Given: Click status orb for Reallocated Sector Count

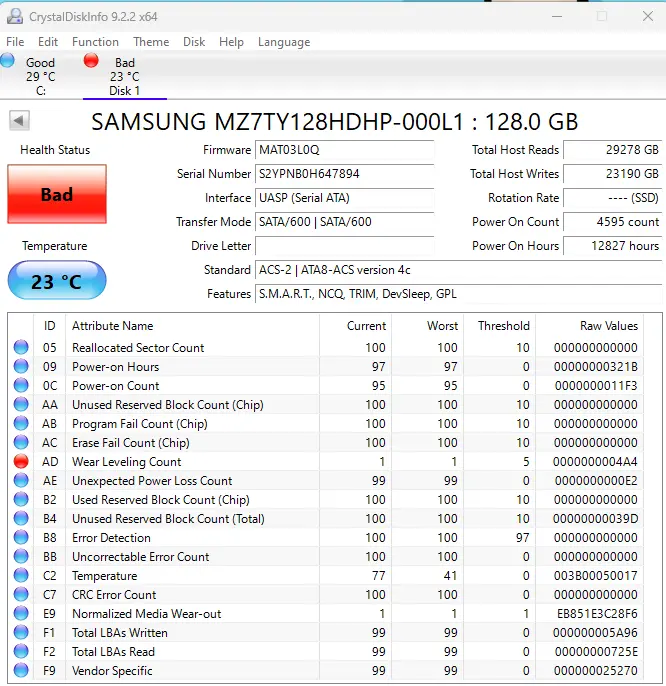Looking at the screenshot, I should point(21,347).
